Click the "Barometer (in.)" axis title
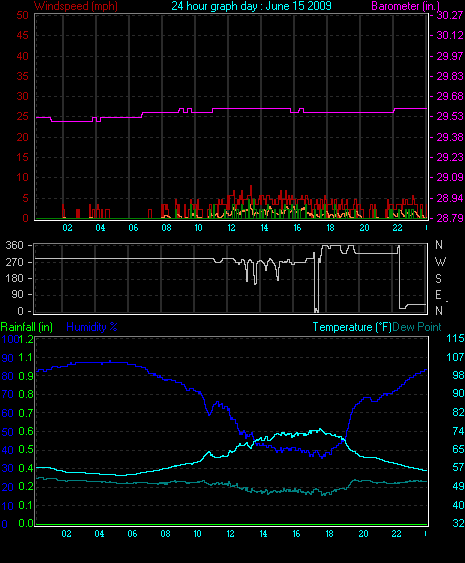The height and width of the screenshot is (563, 465). (405, 6)
